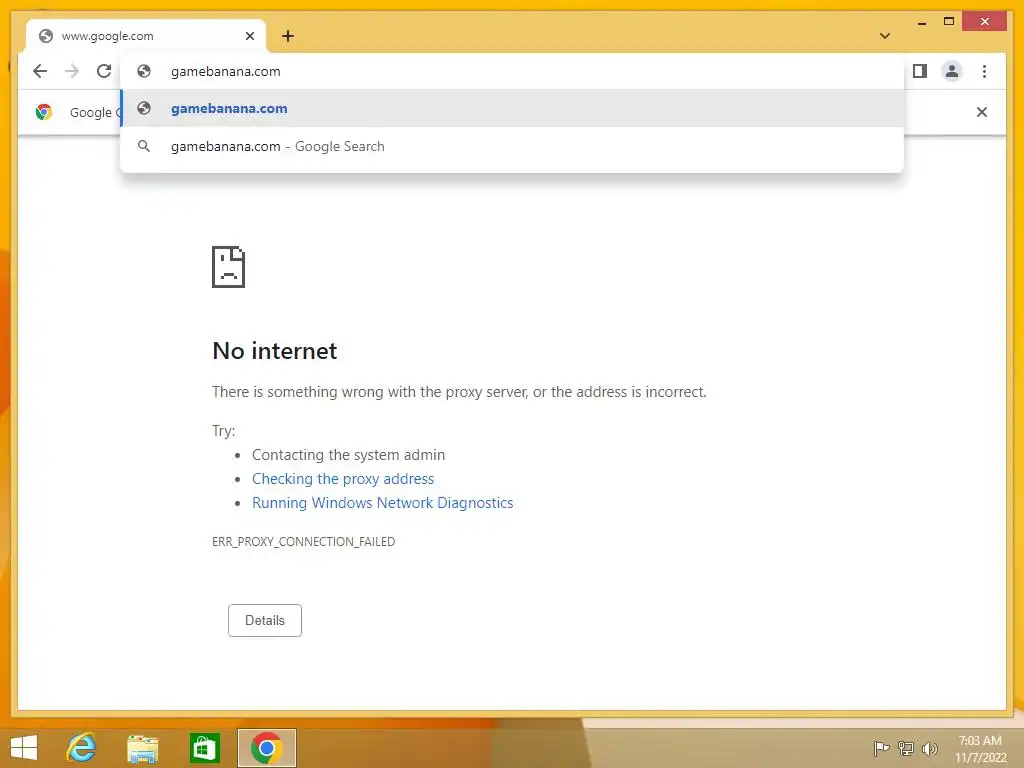Click the Chrome logo in the infobar
Viewport: 1024px width, 768px height.
pyautogui.click(x=44, y=112)
